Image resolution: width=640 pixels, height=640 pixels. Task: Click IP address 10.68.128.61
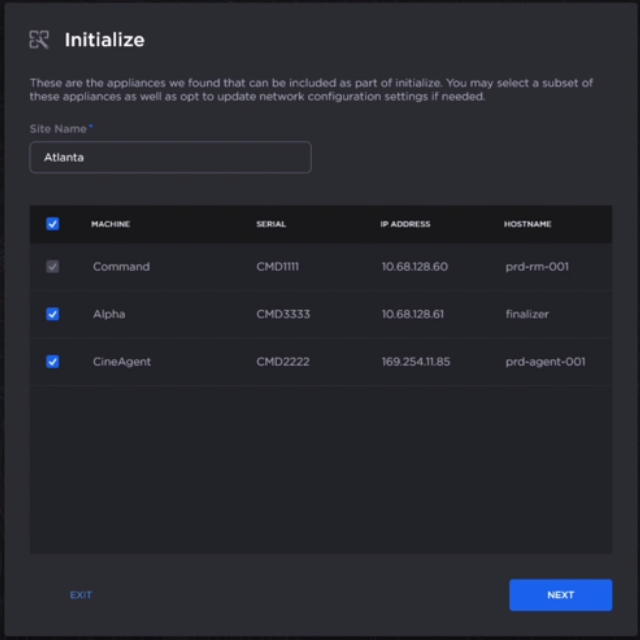[412, 314]
